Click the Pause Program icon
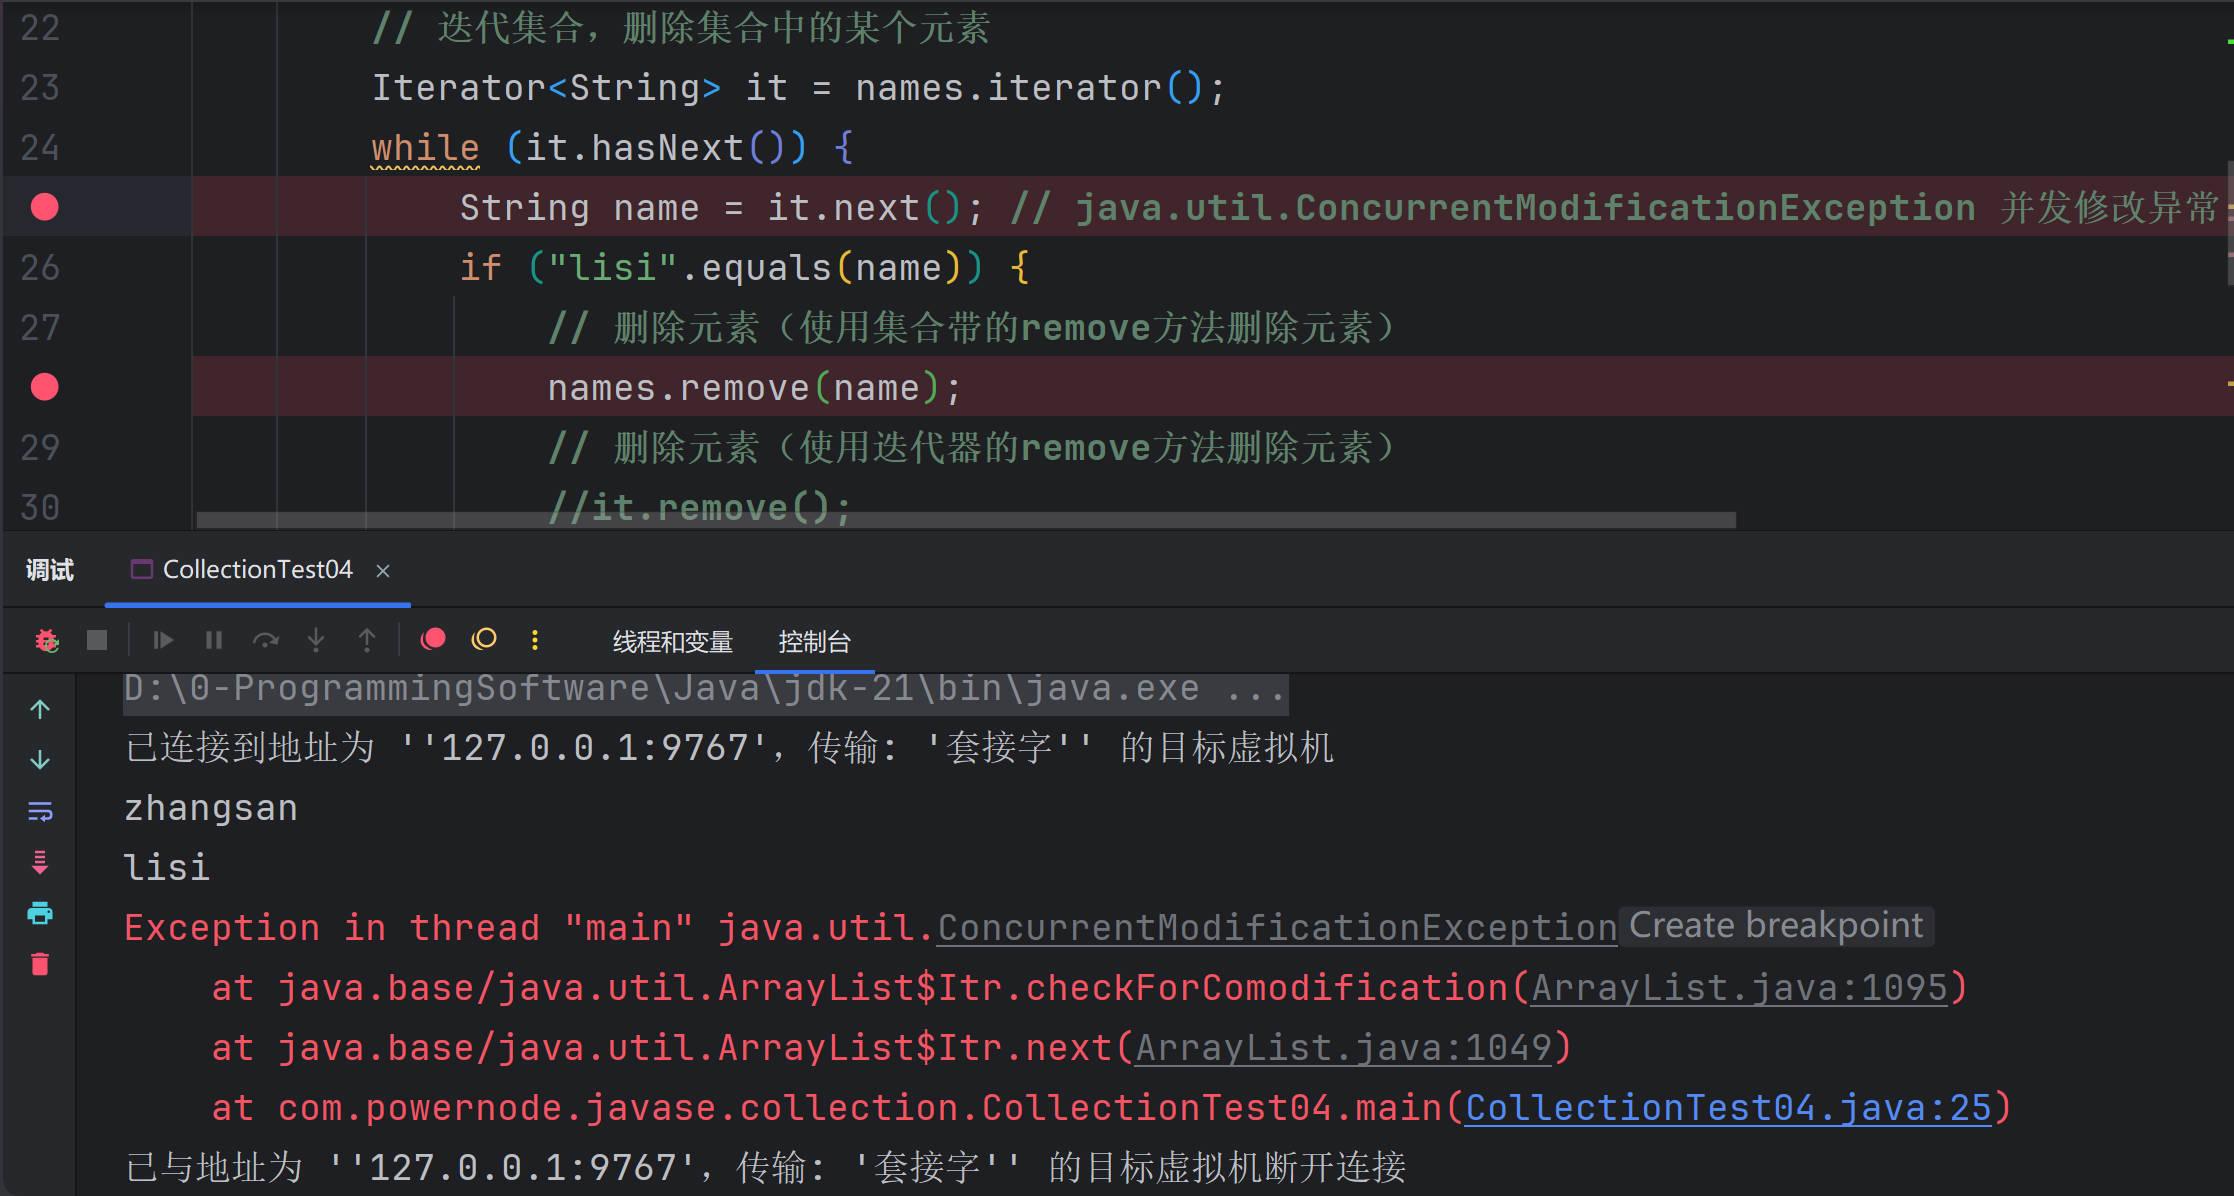 click(214, 640)
